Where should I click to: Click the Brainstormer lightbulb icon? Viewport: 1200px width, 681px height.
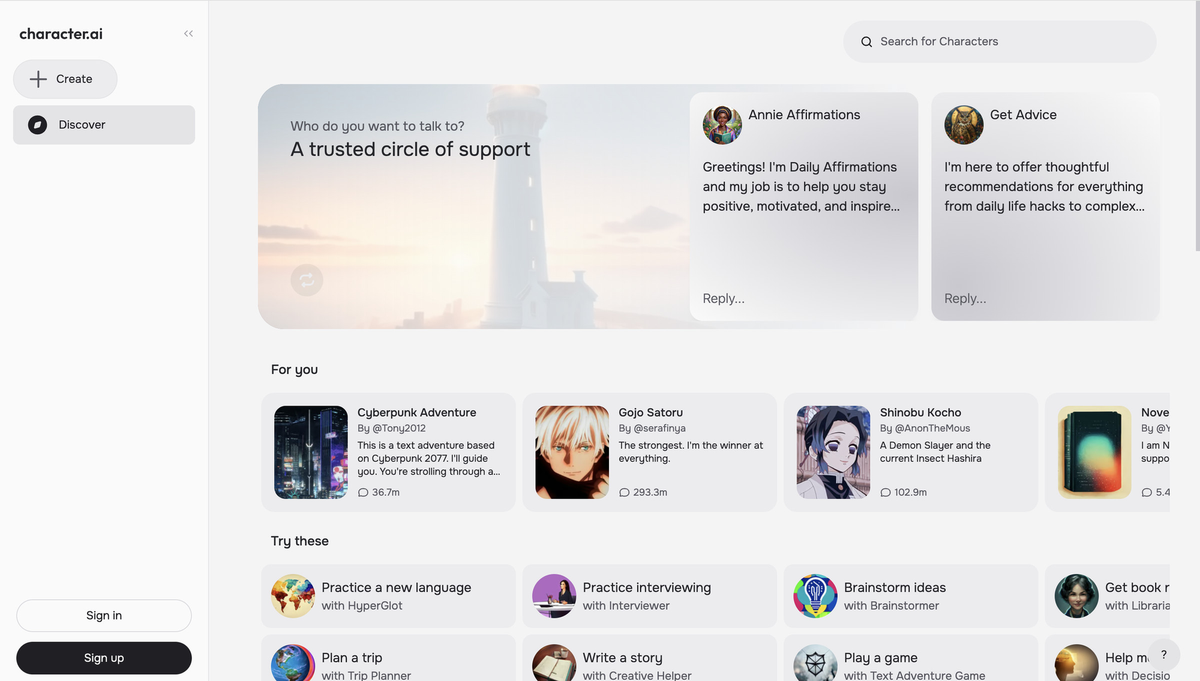[x=815, y=596]
